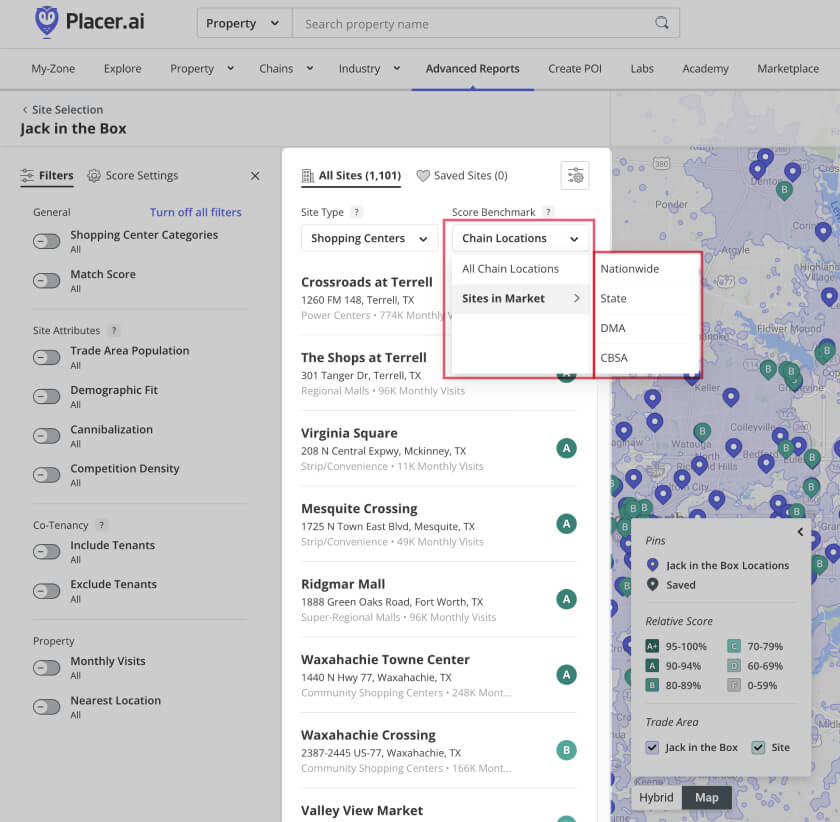This screenshot has height=822, width=840.
Task: Open the Property search type dropdown
Action: tap(245, 23)
